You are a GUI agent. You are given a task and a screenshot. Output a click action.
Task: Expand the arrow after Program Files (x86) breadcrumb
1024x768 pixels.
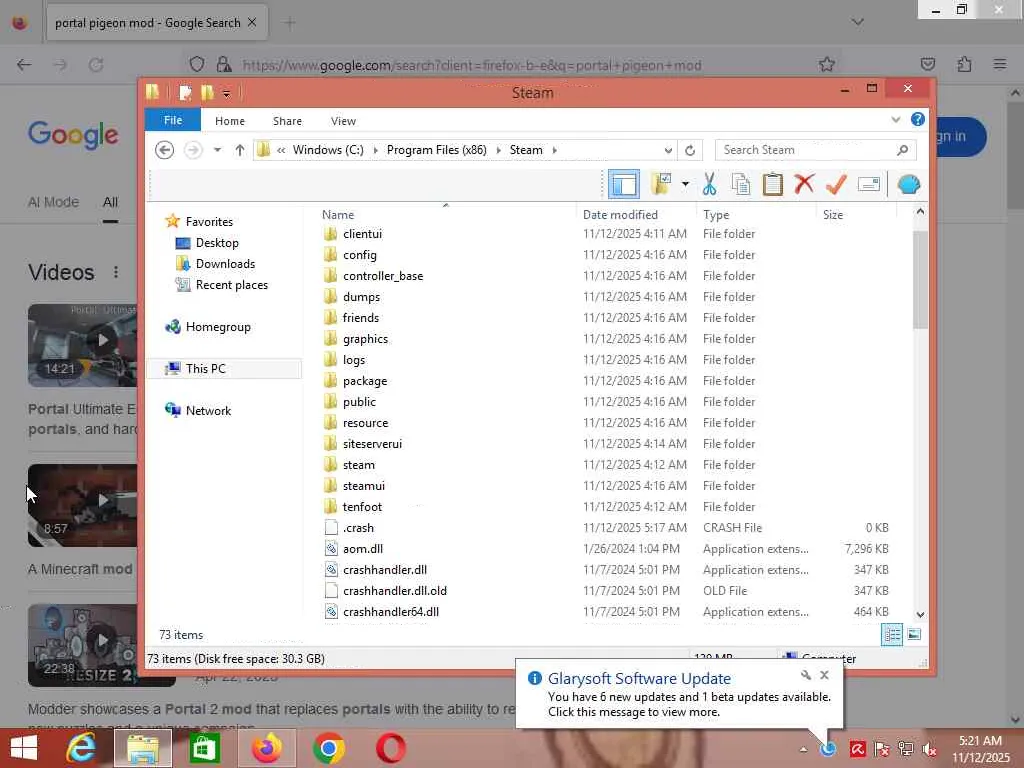click(498, 150)
